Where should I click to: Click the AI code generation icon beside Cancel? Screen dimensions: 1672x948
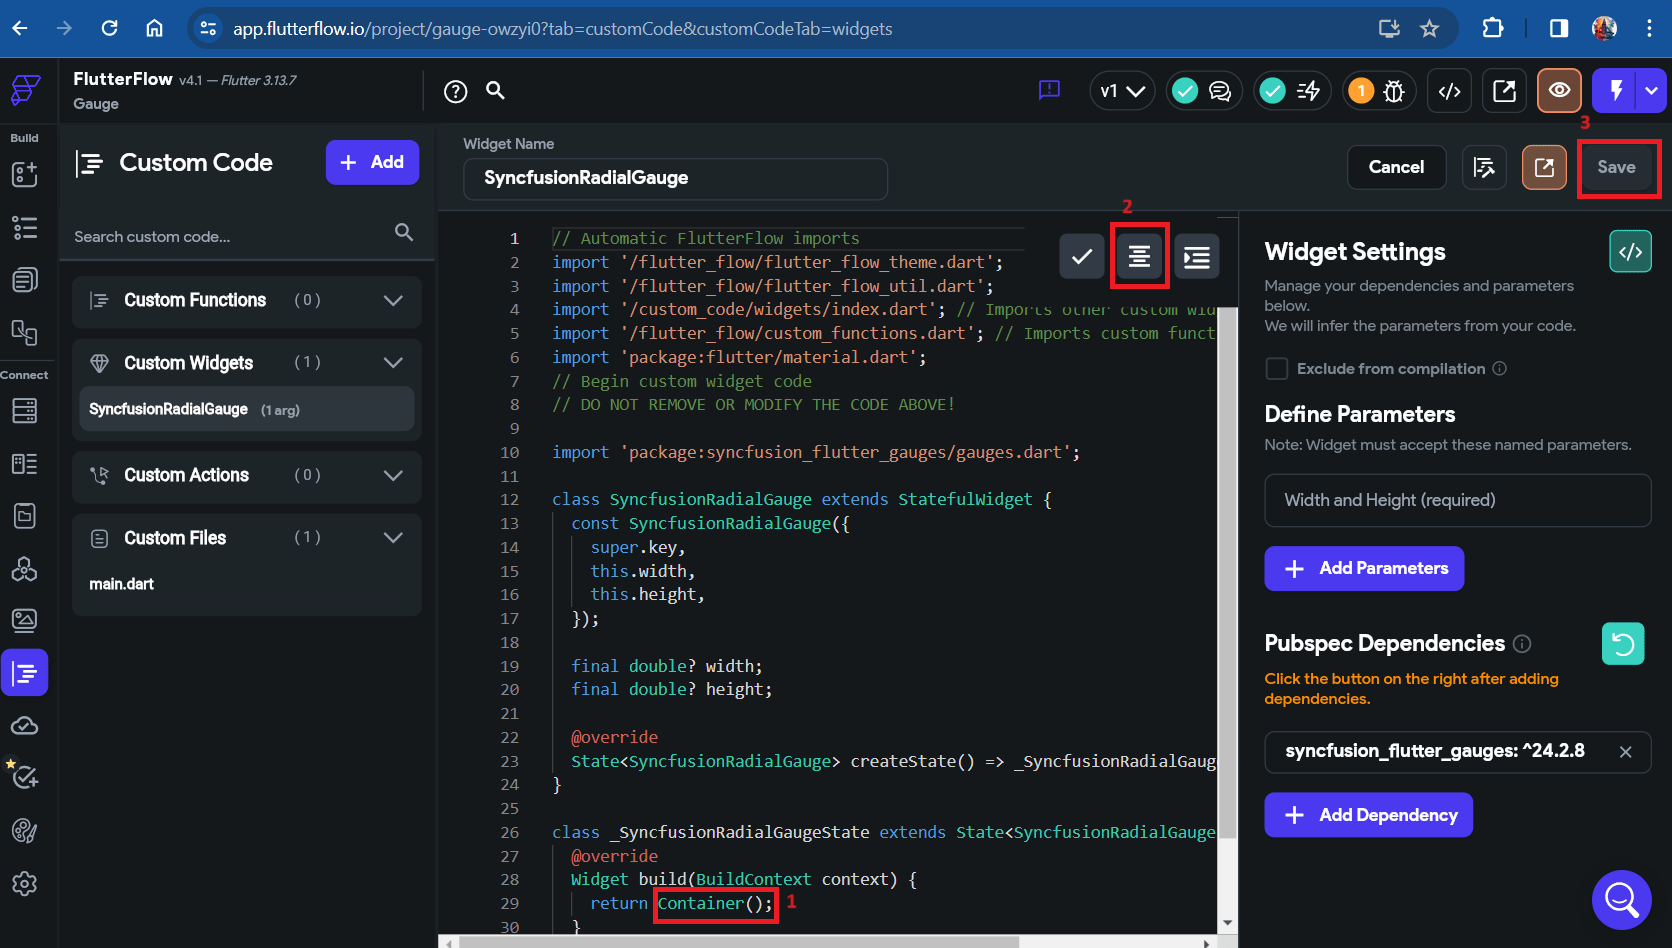1484,167
